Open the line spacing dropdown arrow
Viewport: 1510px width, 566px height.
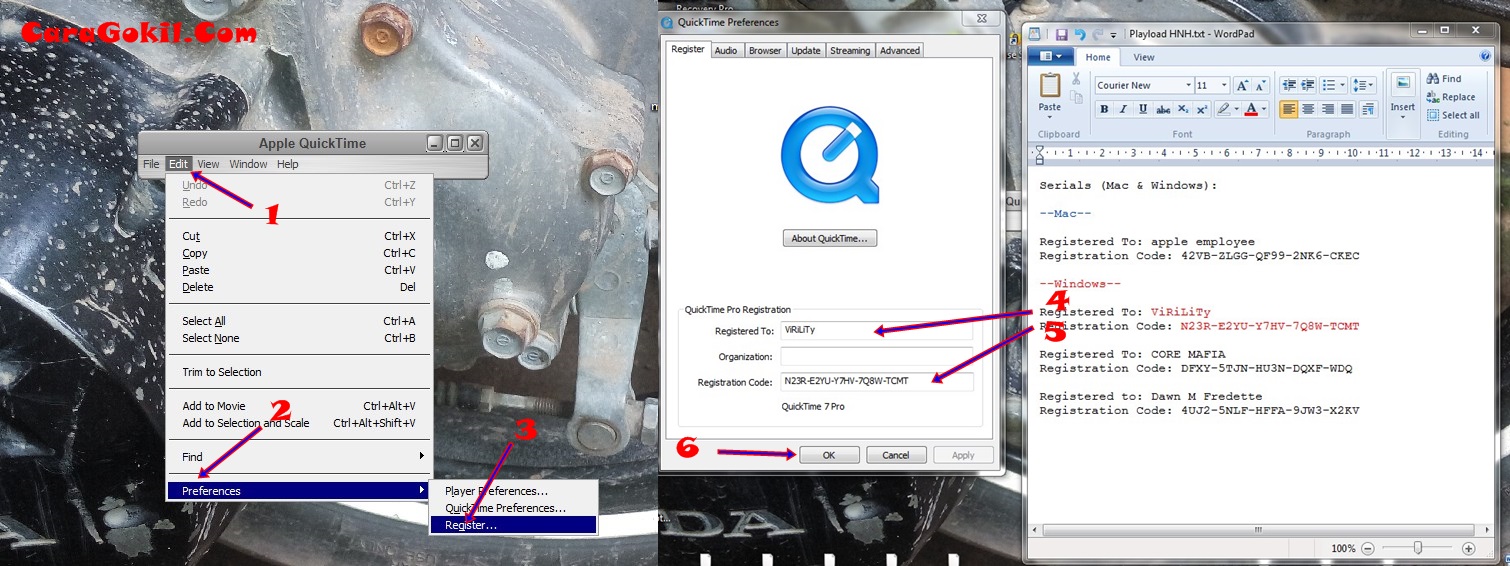pyautogui.click(x=1372, y=85)
